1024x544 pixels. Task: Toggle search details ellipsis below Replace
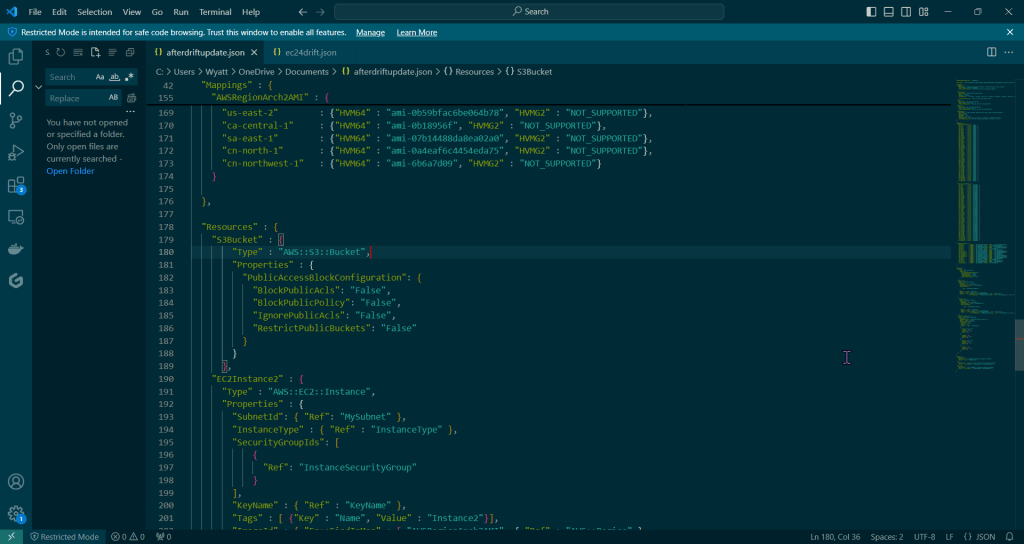tap(130, 111)
